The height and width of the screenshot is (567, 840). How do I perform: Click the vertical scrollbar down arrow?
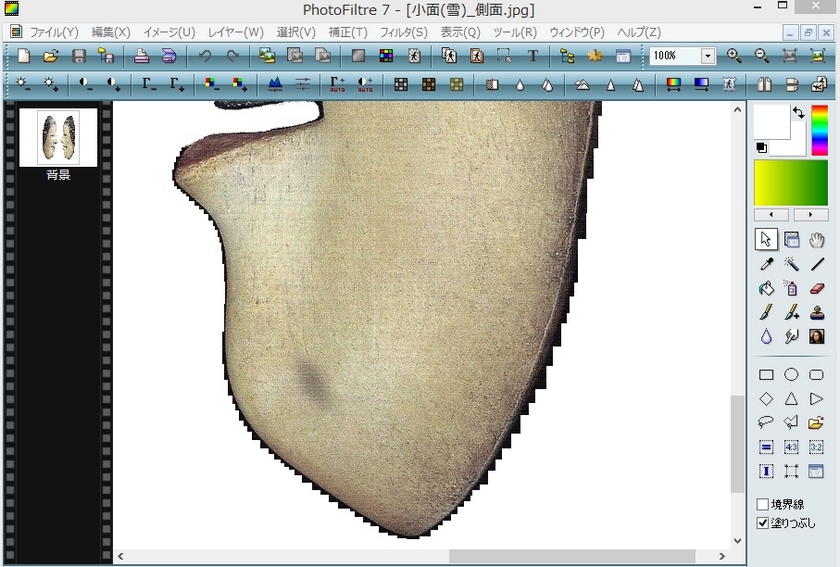737,541
